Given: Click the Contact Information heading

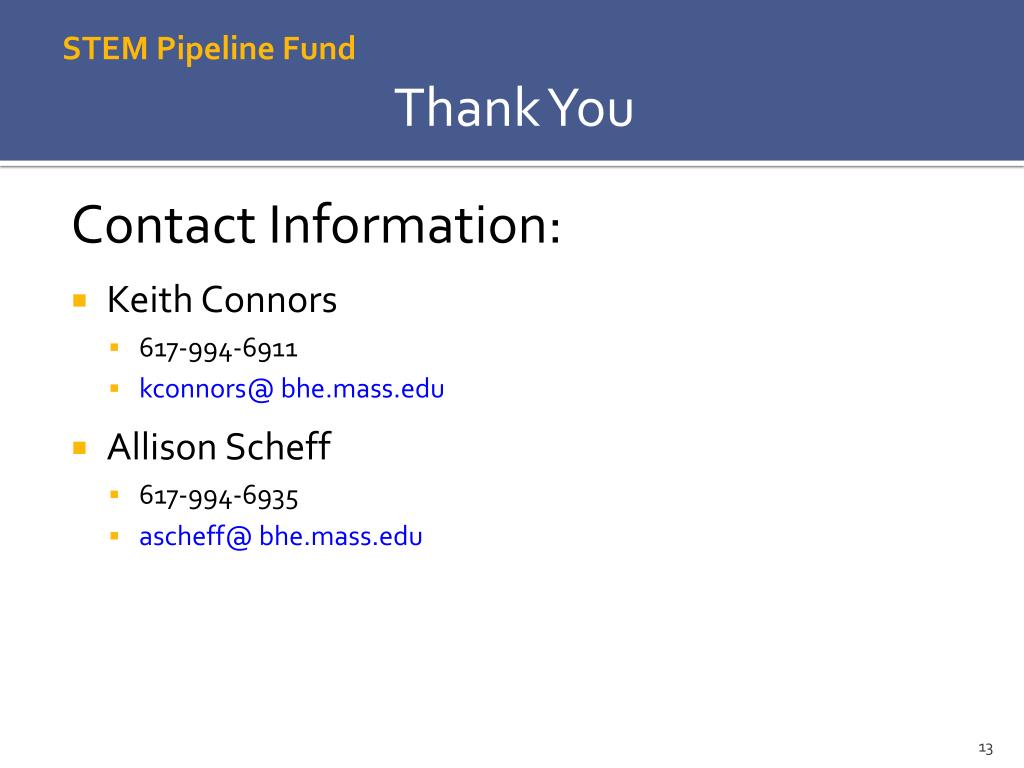Looking at the screenshot, I should [x=316, y=225].
